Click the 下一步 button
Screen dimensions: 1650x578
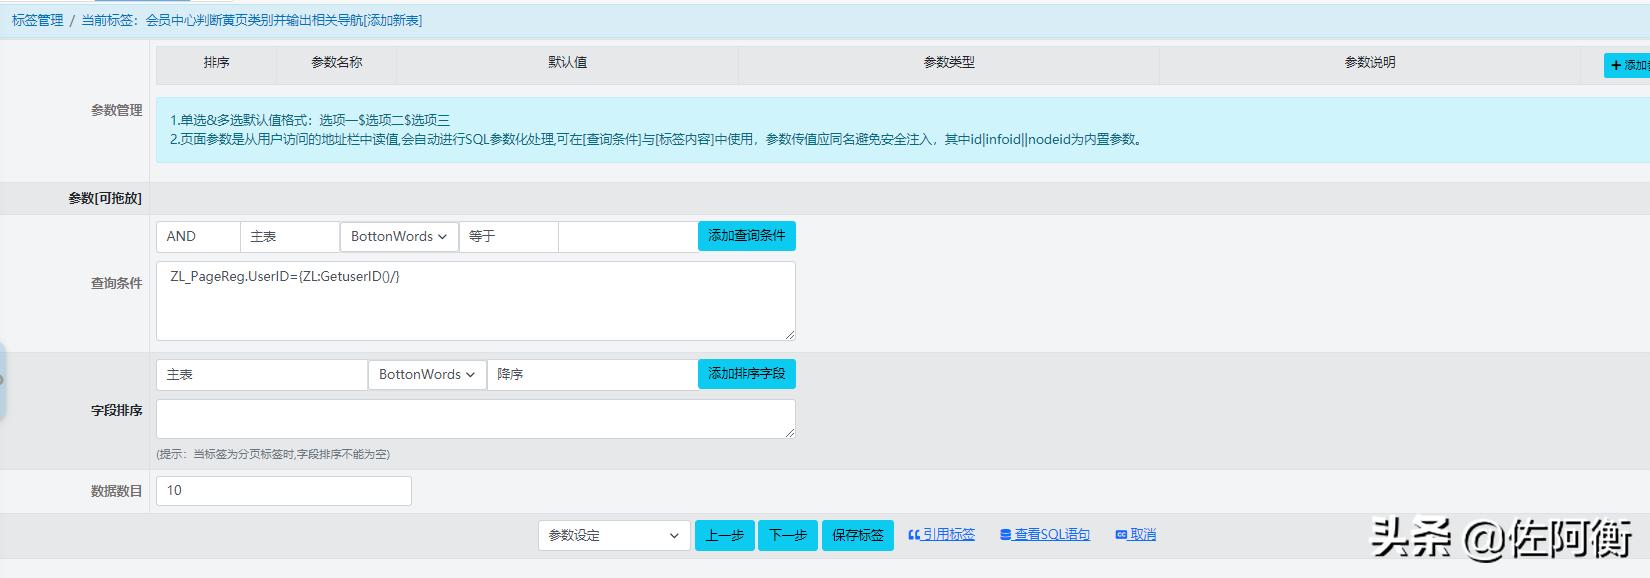tap(788, 535)
